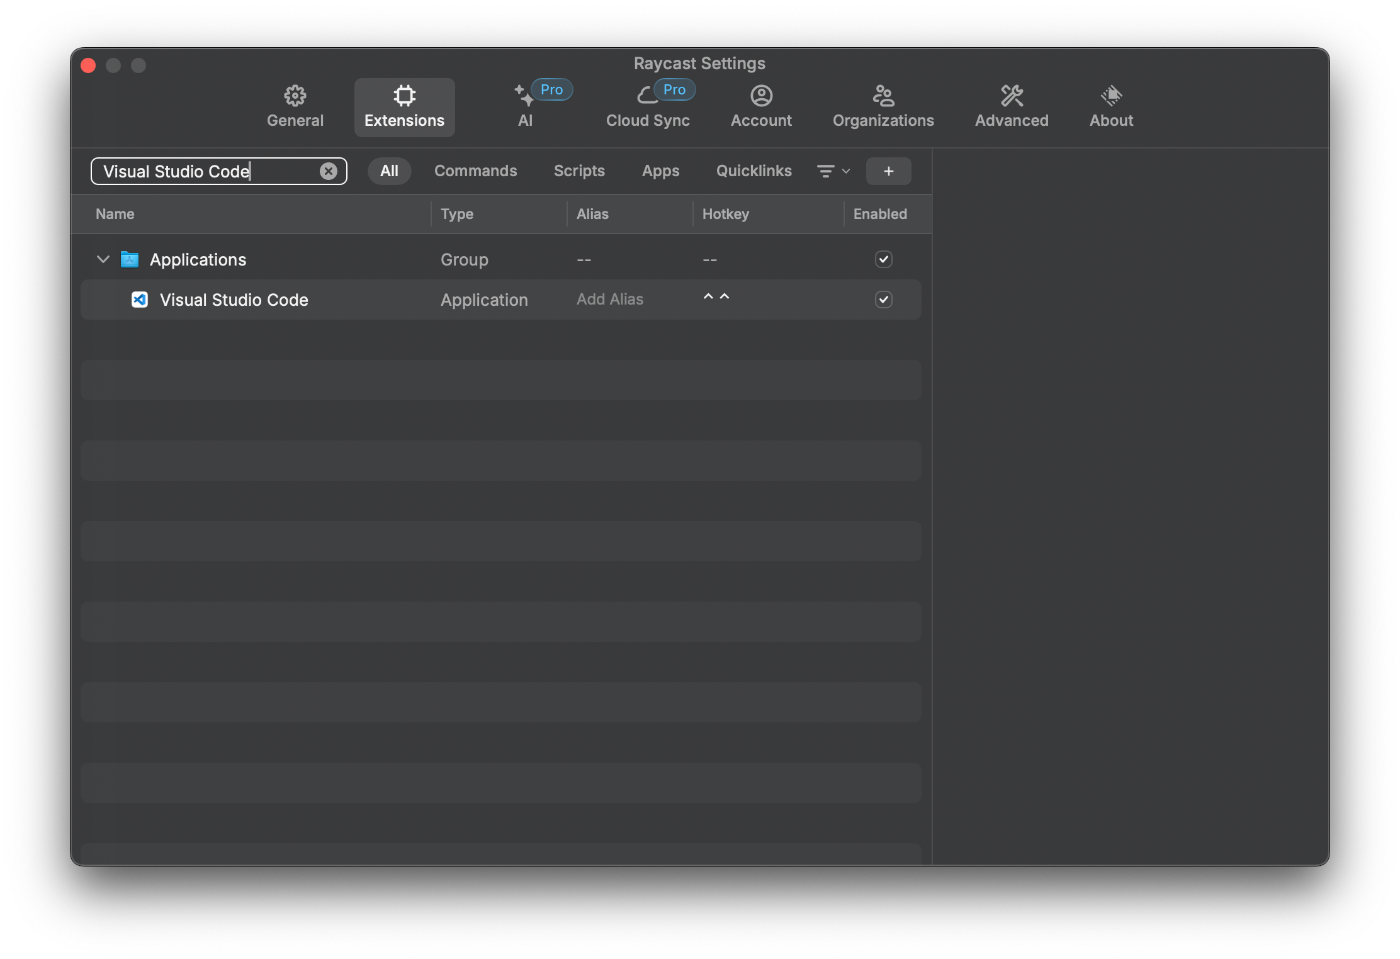Sort by the Hotkey column header
Image resolution: width=1400 pixels, height=959 pixels.
click(x=725, y=214)
